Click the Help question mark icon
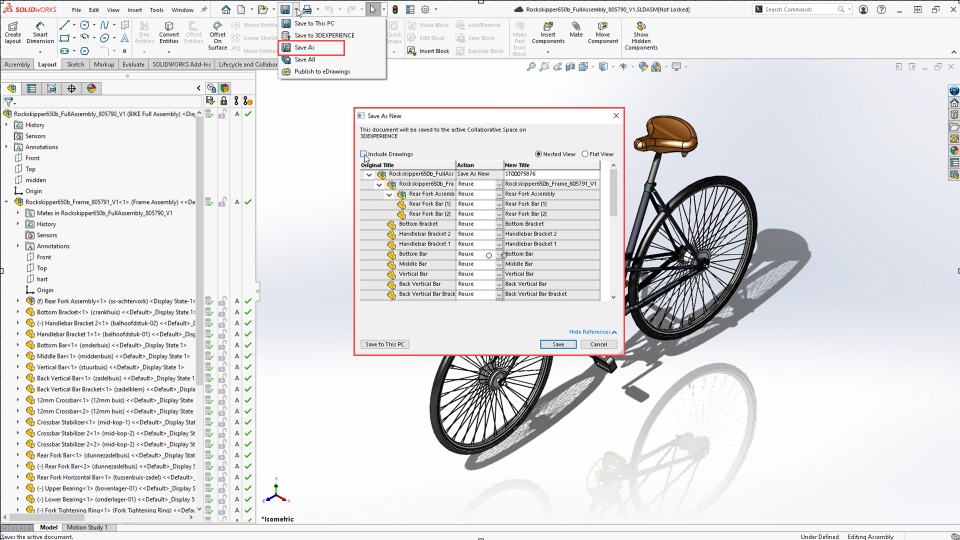This screenshot has height=540, width=960. pyautogui.click(x=881, y=9)
